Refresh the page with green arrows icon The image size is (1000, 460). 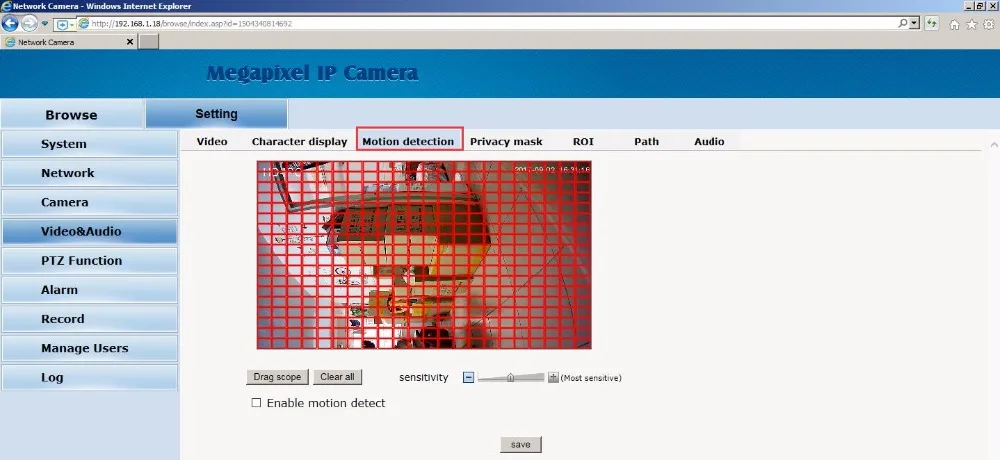click(x=932, y=24)
